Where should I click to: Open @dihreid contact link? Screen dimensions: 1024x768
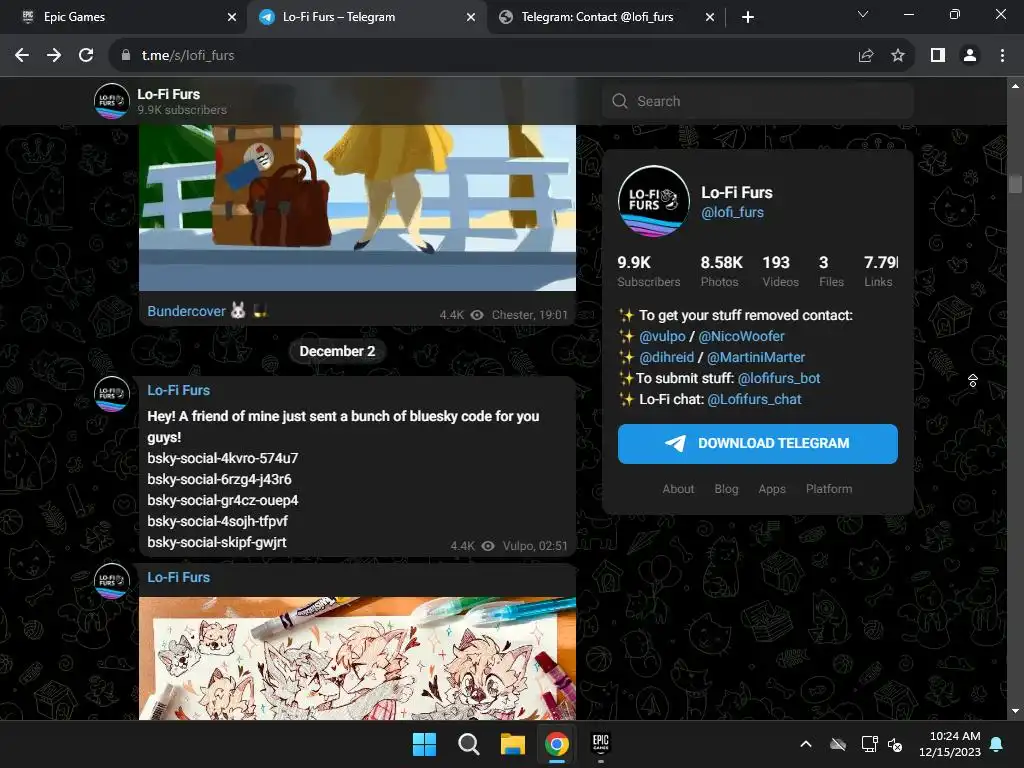pyautogui.click(x=666, y=357)
